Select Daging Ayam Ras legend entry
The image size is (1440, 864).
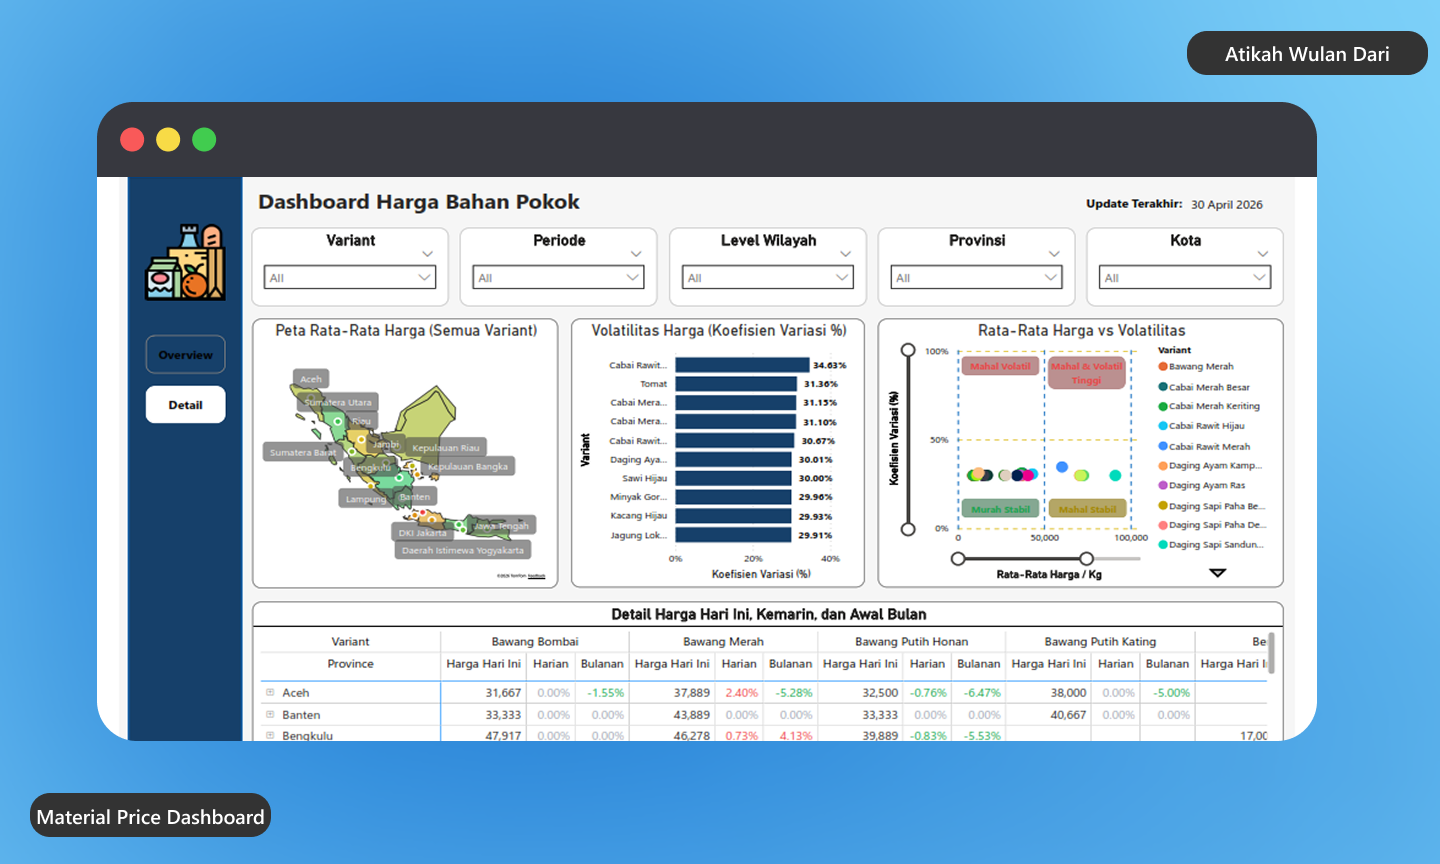coord(1202,485)
